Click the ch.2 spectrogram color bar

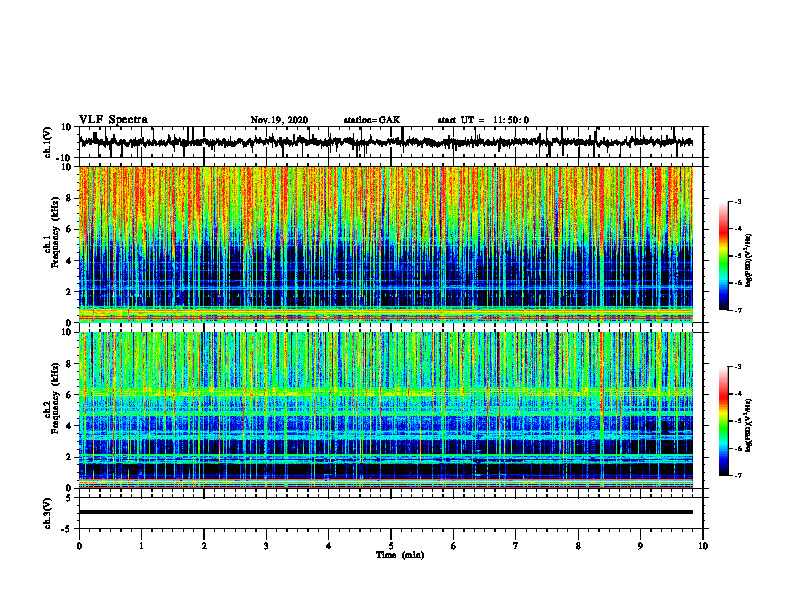(x=723, y=421)
